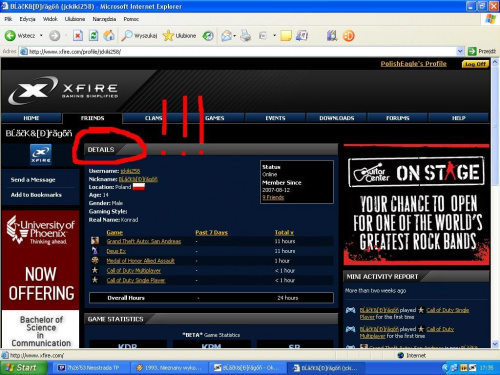
Task: Click the IE Back arrow icon
Action: pyautogui.click(x=10, y=35)
